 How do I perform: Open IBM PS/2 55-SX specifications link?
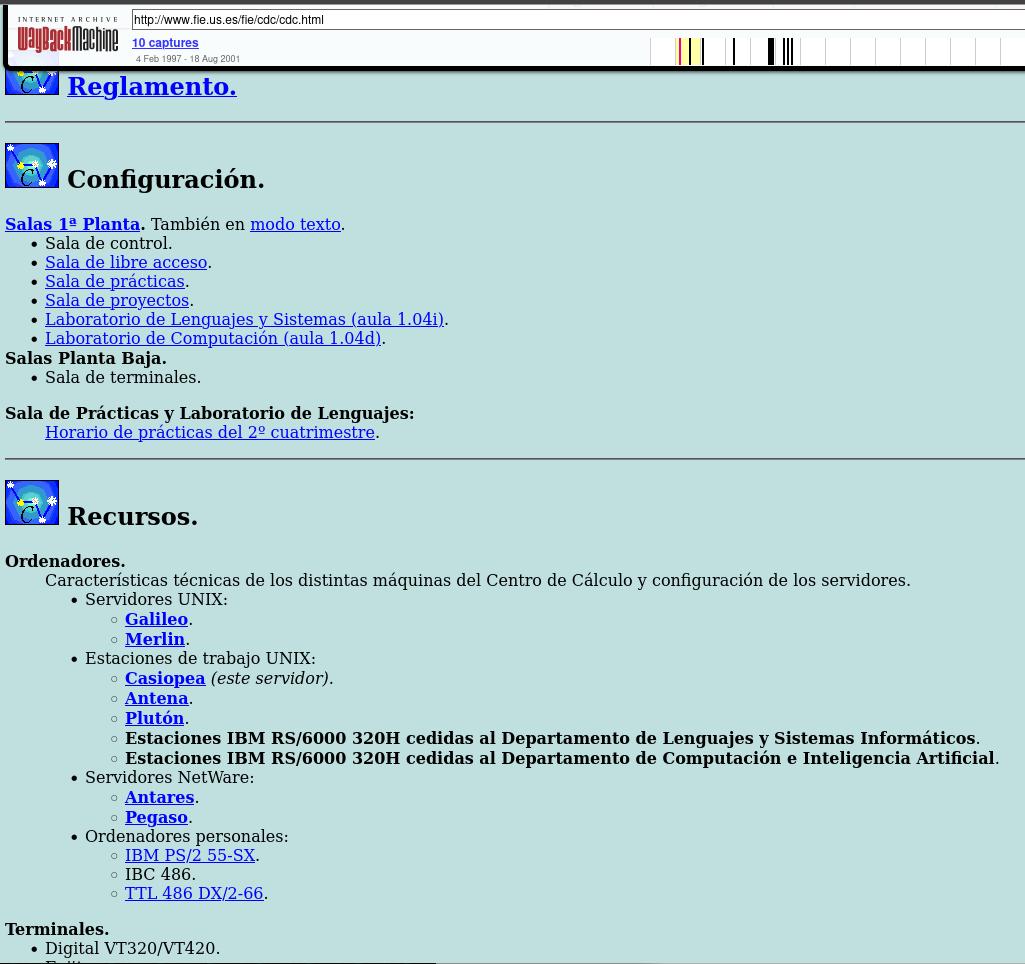click(190, 855)
